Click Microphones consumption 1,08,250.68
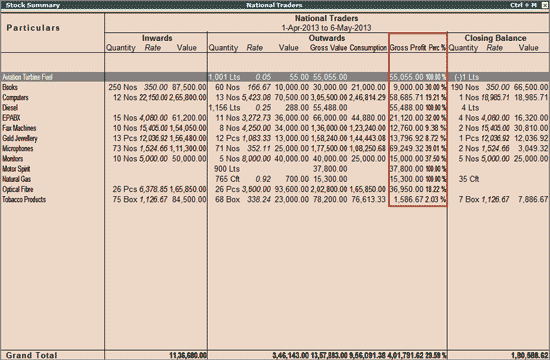The height and width of the screenshot is (360, 550). tap(367, 148)
